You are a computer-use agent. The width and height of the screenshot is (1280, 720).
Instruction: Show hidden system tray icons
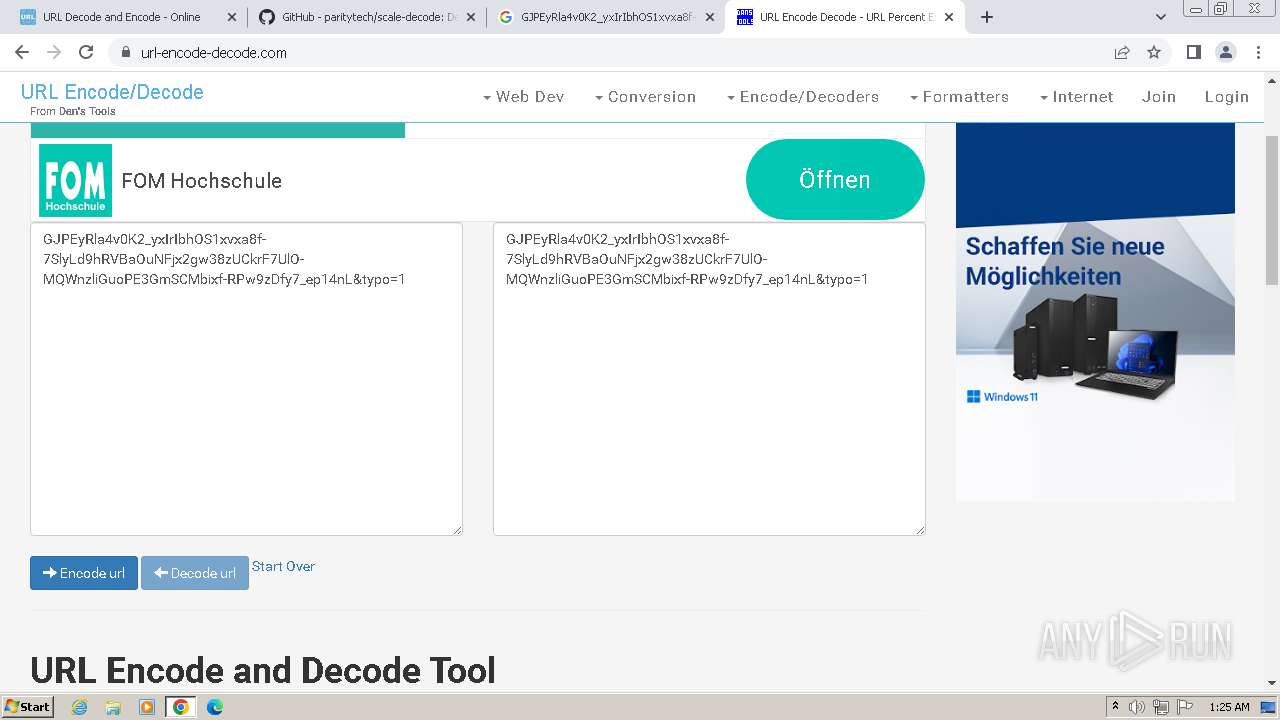point(1115,707)
